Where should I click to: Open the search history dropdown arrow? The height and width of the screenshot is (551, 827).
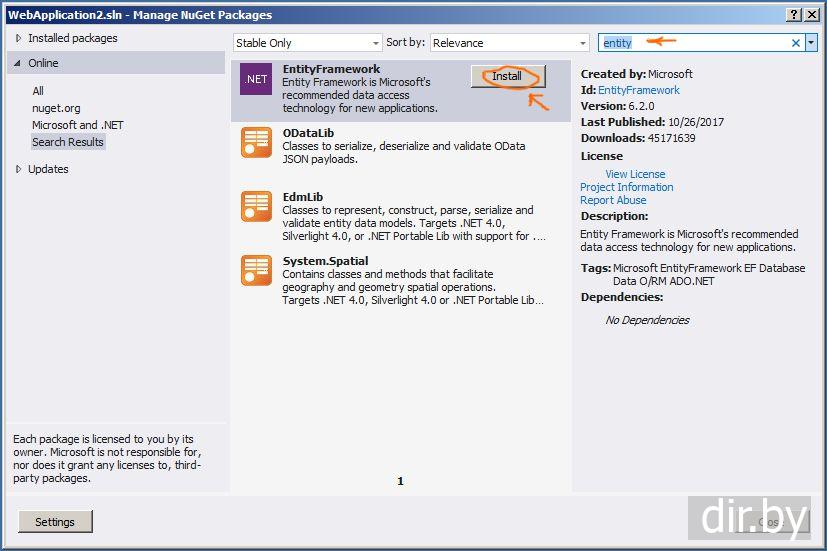point(811,43)
